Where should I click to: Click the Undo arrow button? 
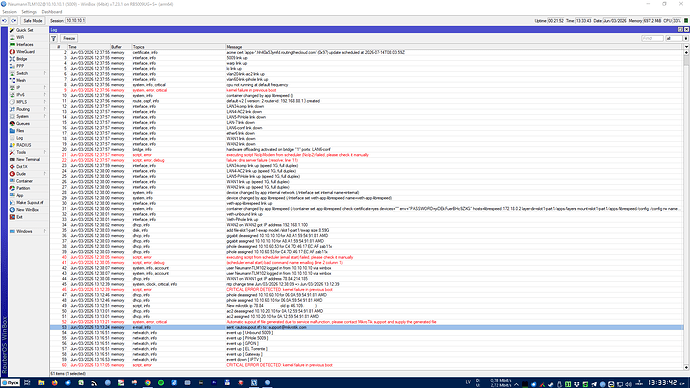[x=4, y=21]
